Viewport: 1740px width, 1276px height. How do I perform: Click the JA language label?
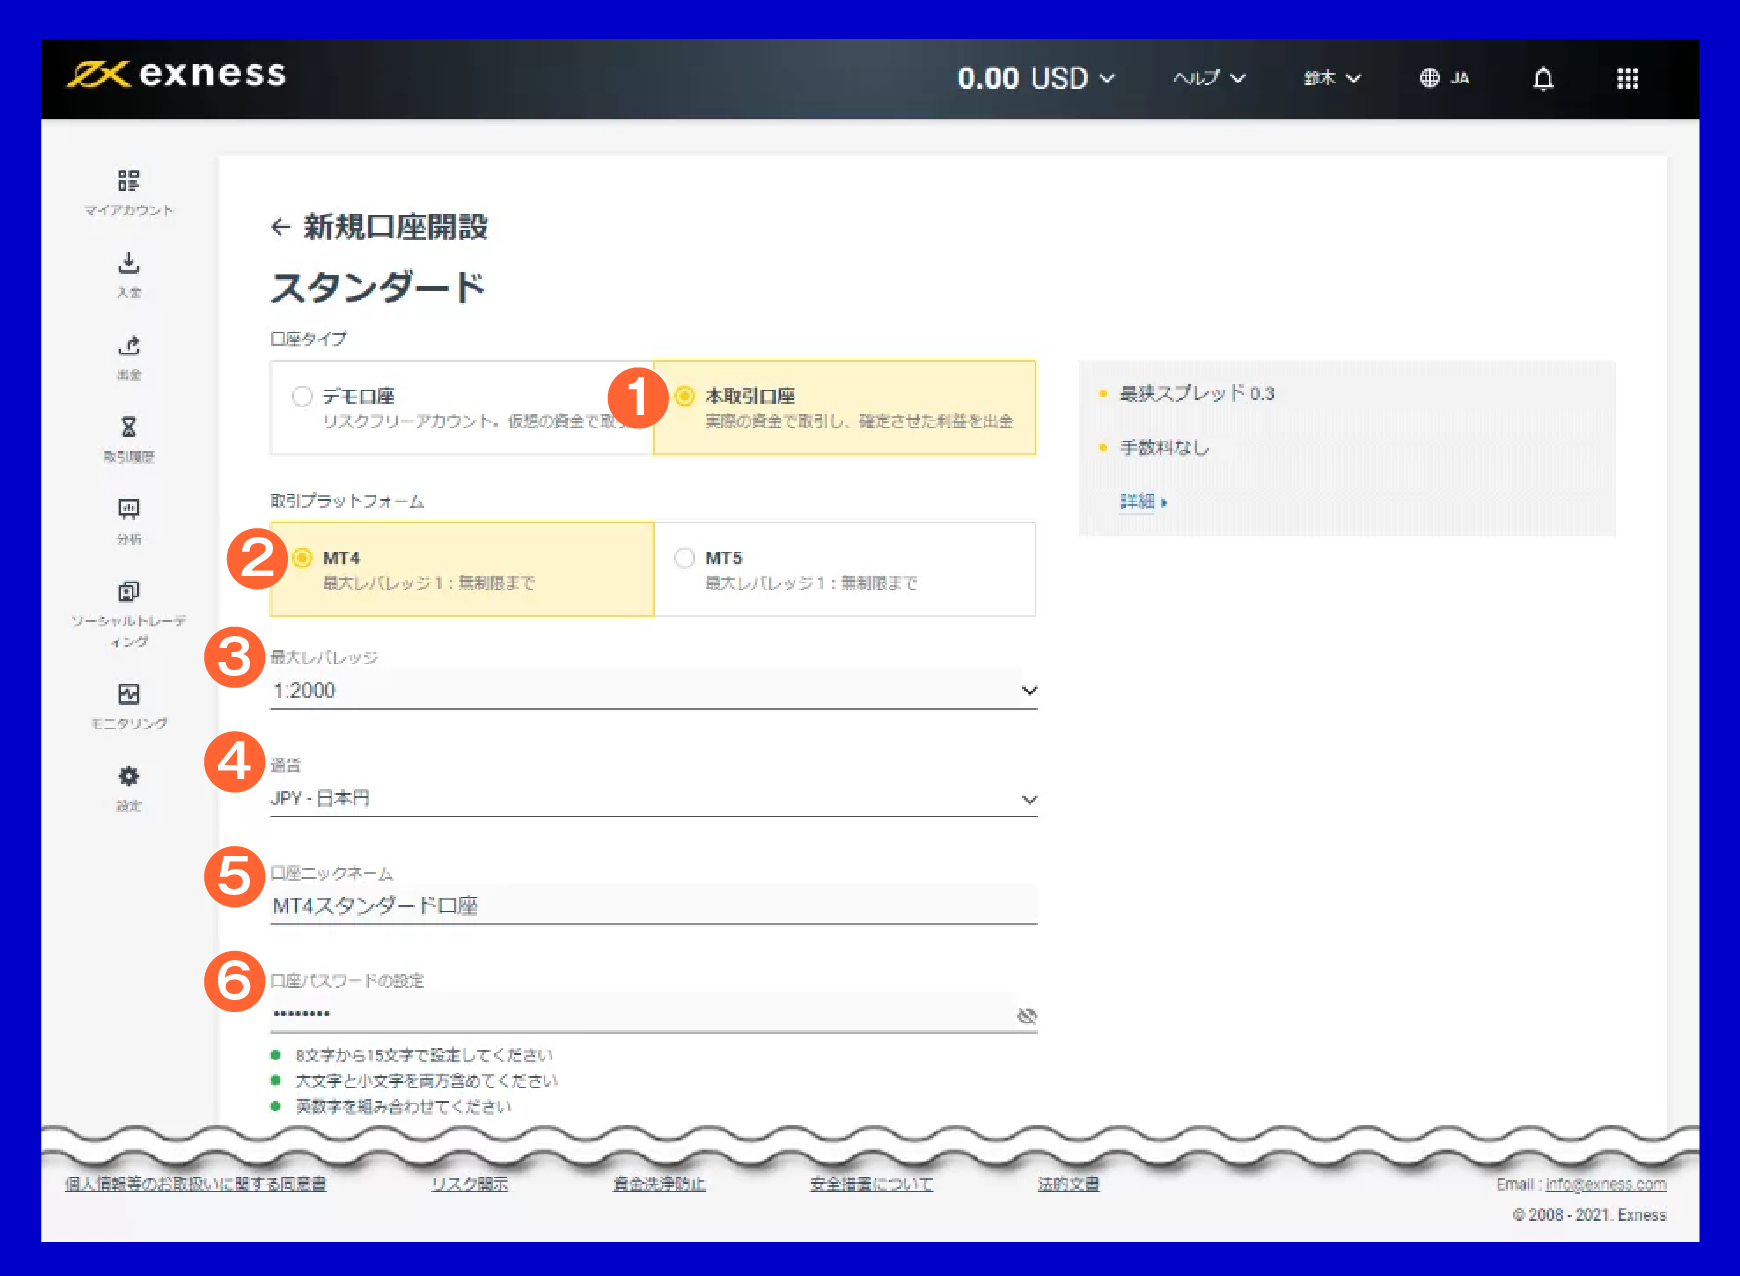pyautogui.click(x=1460, y=78)
